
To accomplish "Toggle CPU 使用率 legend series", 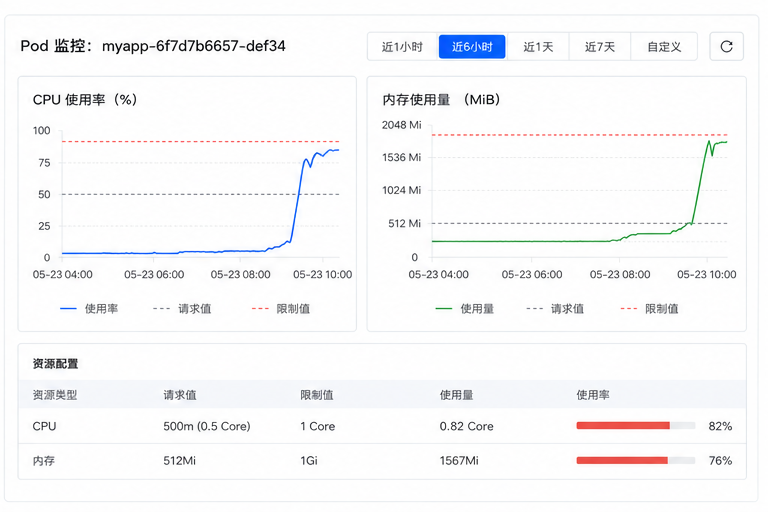I will pos(89,309).
